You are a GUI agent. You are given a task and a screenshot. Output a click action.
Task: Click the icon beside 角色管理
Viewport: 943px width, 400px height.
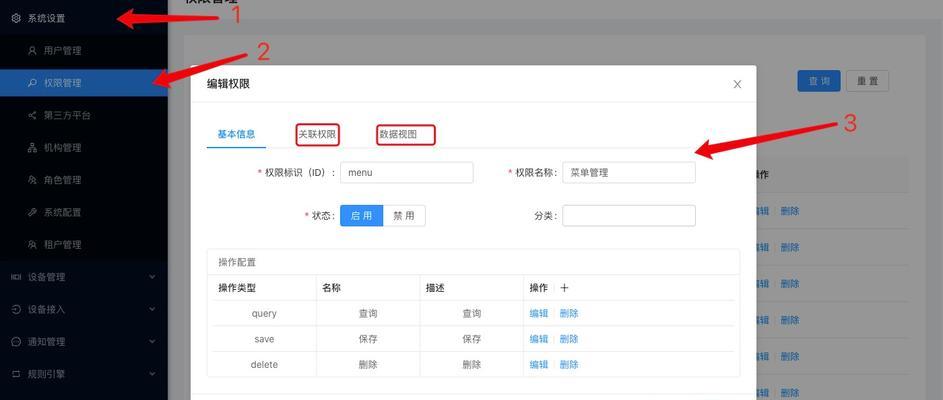point(32,180)
